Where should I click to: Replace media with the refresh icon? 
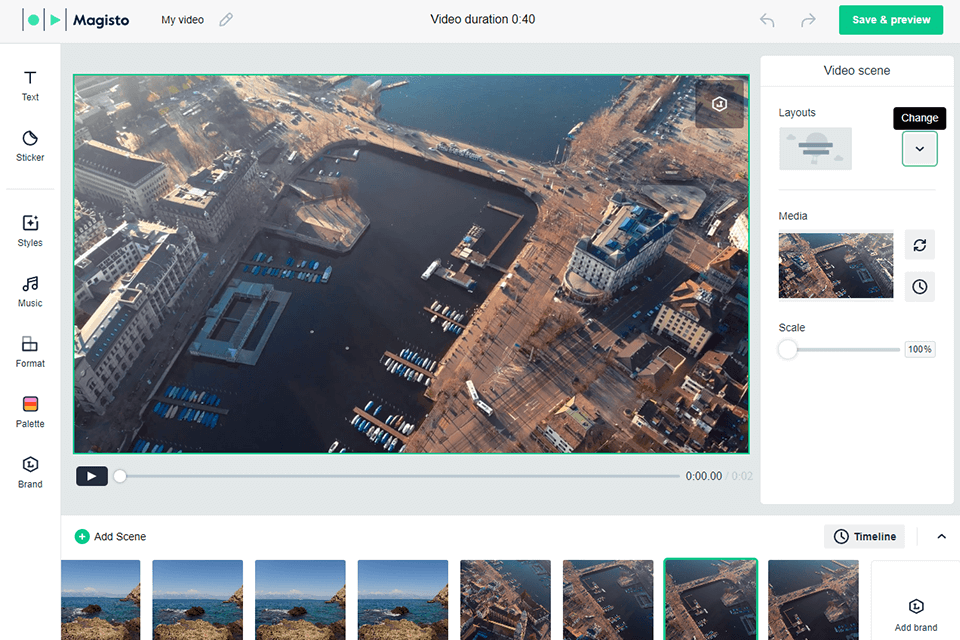(920, 245)
